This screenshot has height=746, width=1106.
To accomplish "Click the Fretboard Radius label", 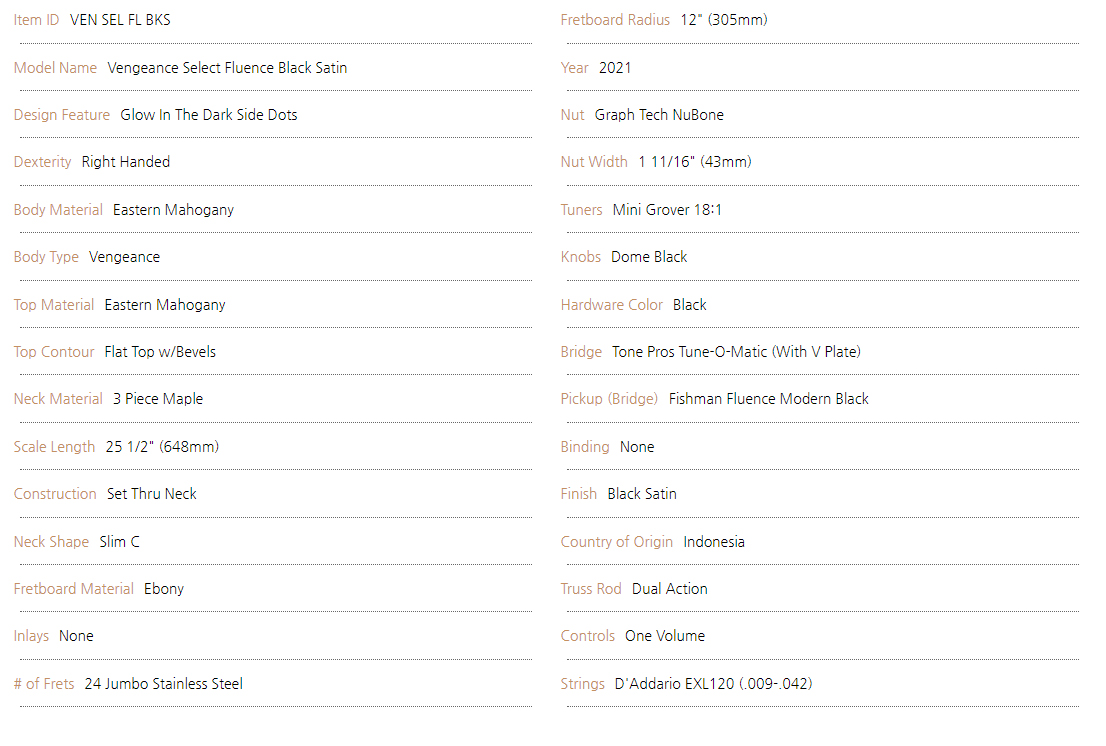I will (x=615, y=20).
